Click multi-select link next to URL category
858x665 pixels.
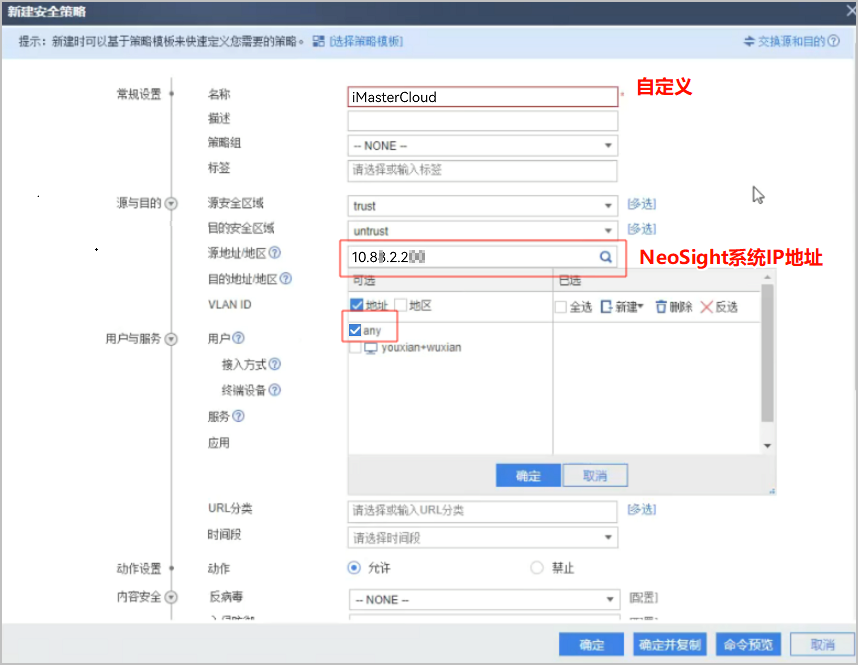(641, 509)
